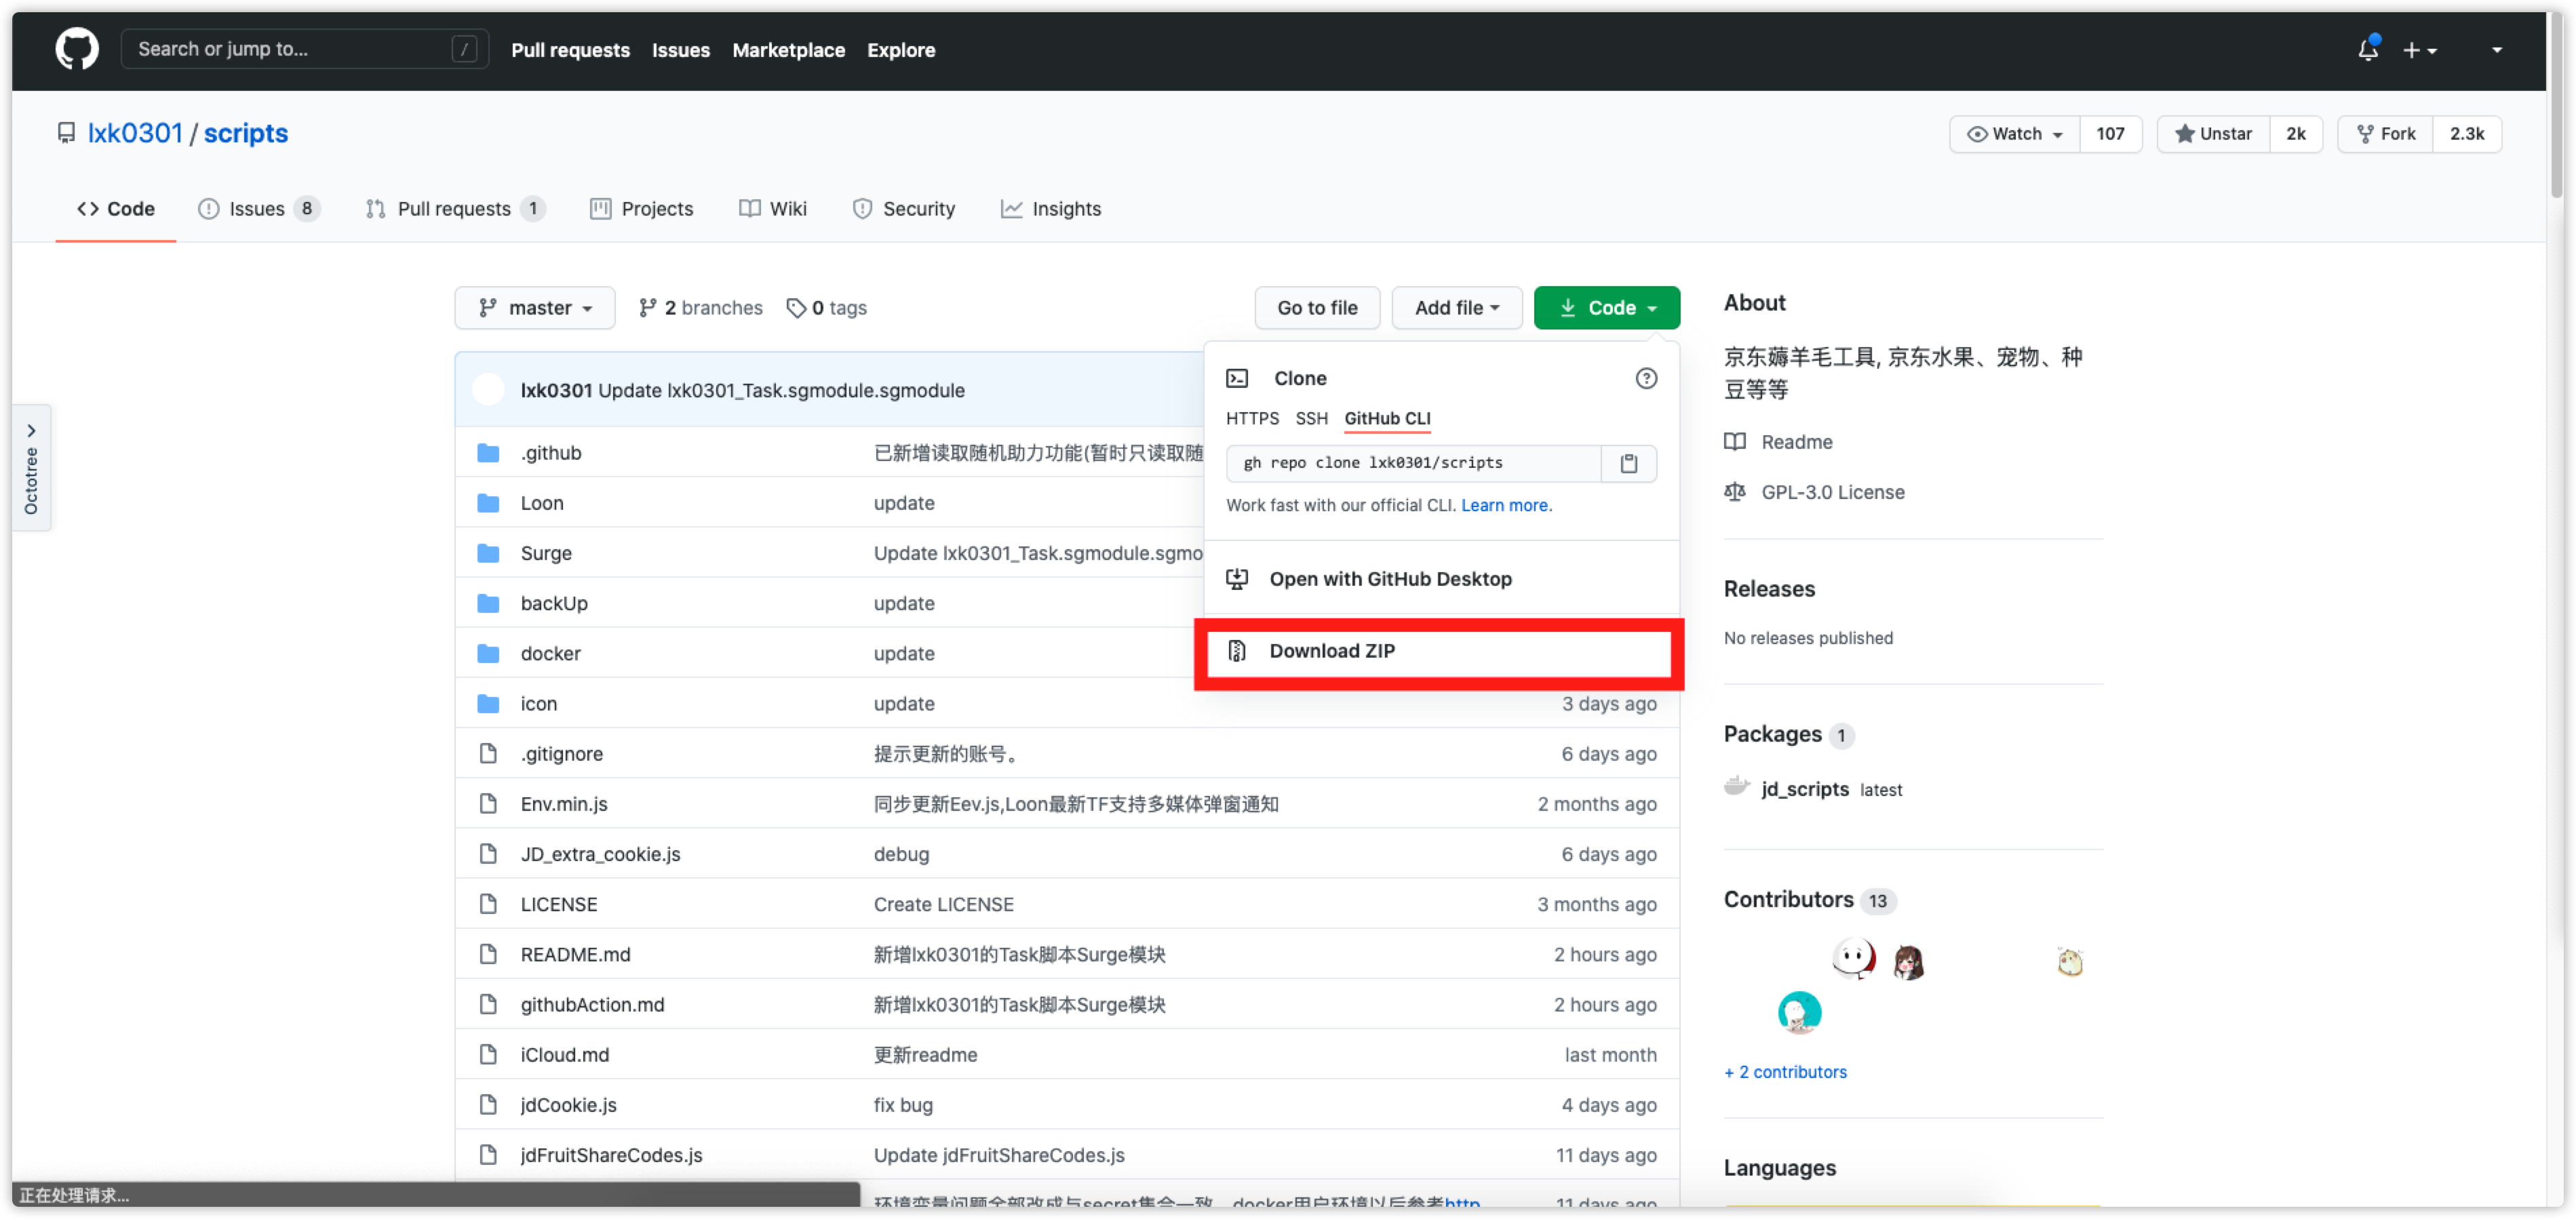Open the plus create-new dropdown
Image resolution: width=2576 pixels, height=1219 pixels.
coord(2419,50)
